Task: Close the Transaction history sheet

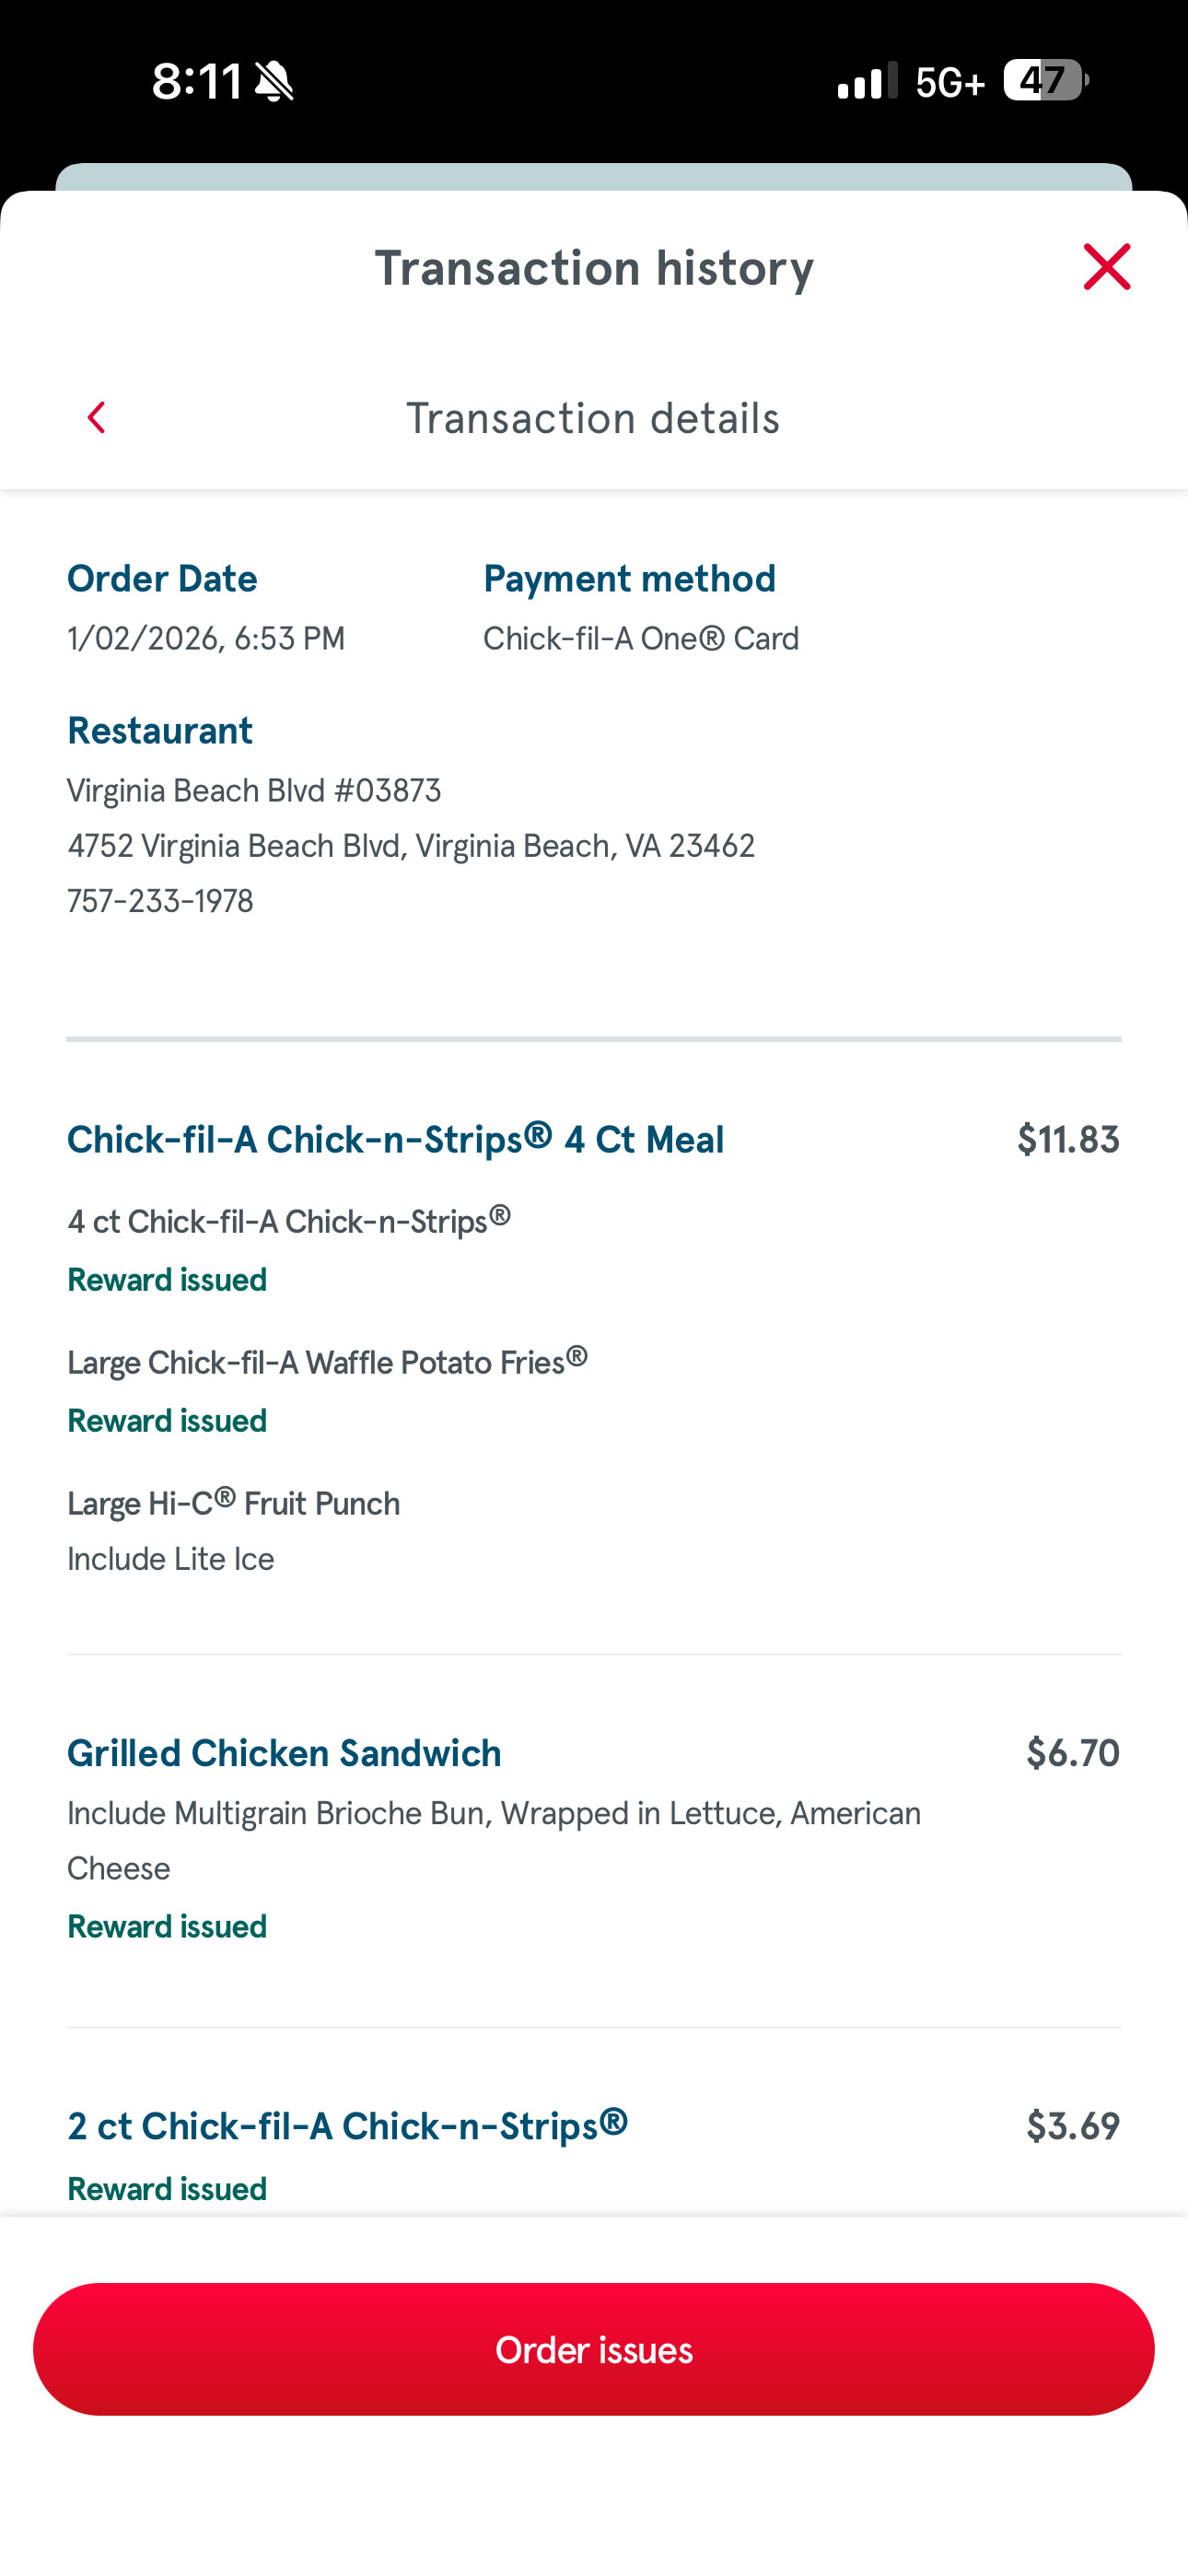Action: tap(1106, 267)
